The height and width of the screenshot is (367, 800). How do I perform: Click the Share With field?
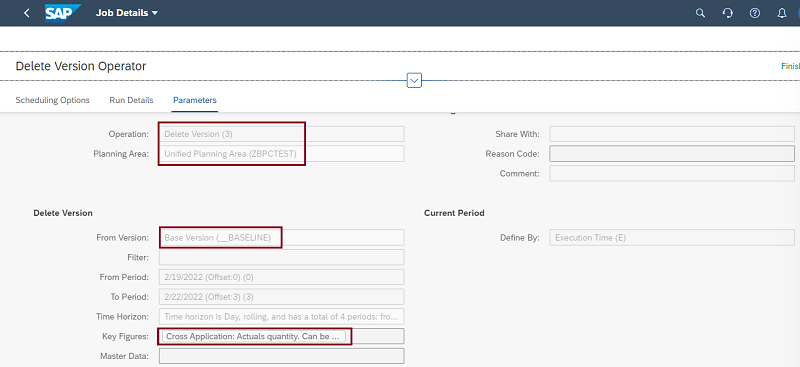coord(672,134)
